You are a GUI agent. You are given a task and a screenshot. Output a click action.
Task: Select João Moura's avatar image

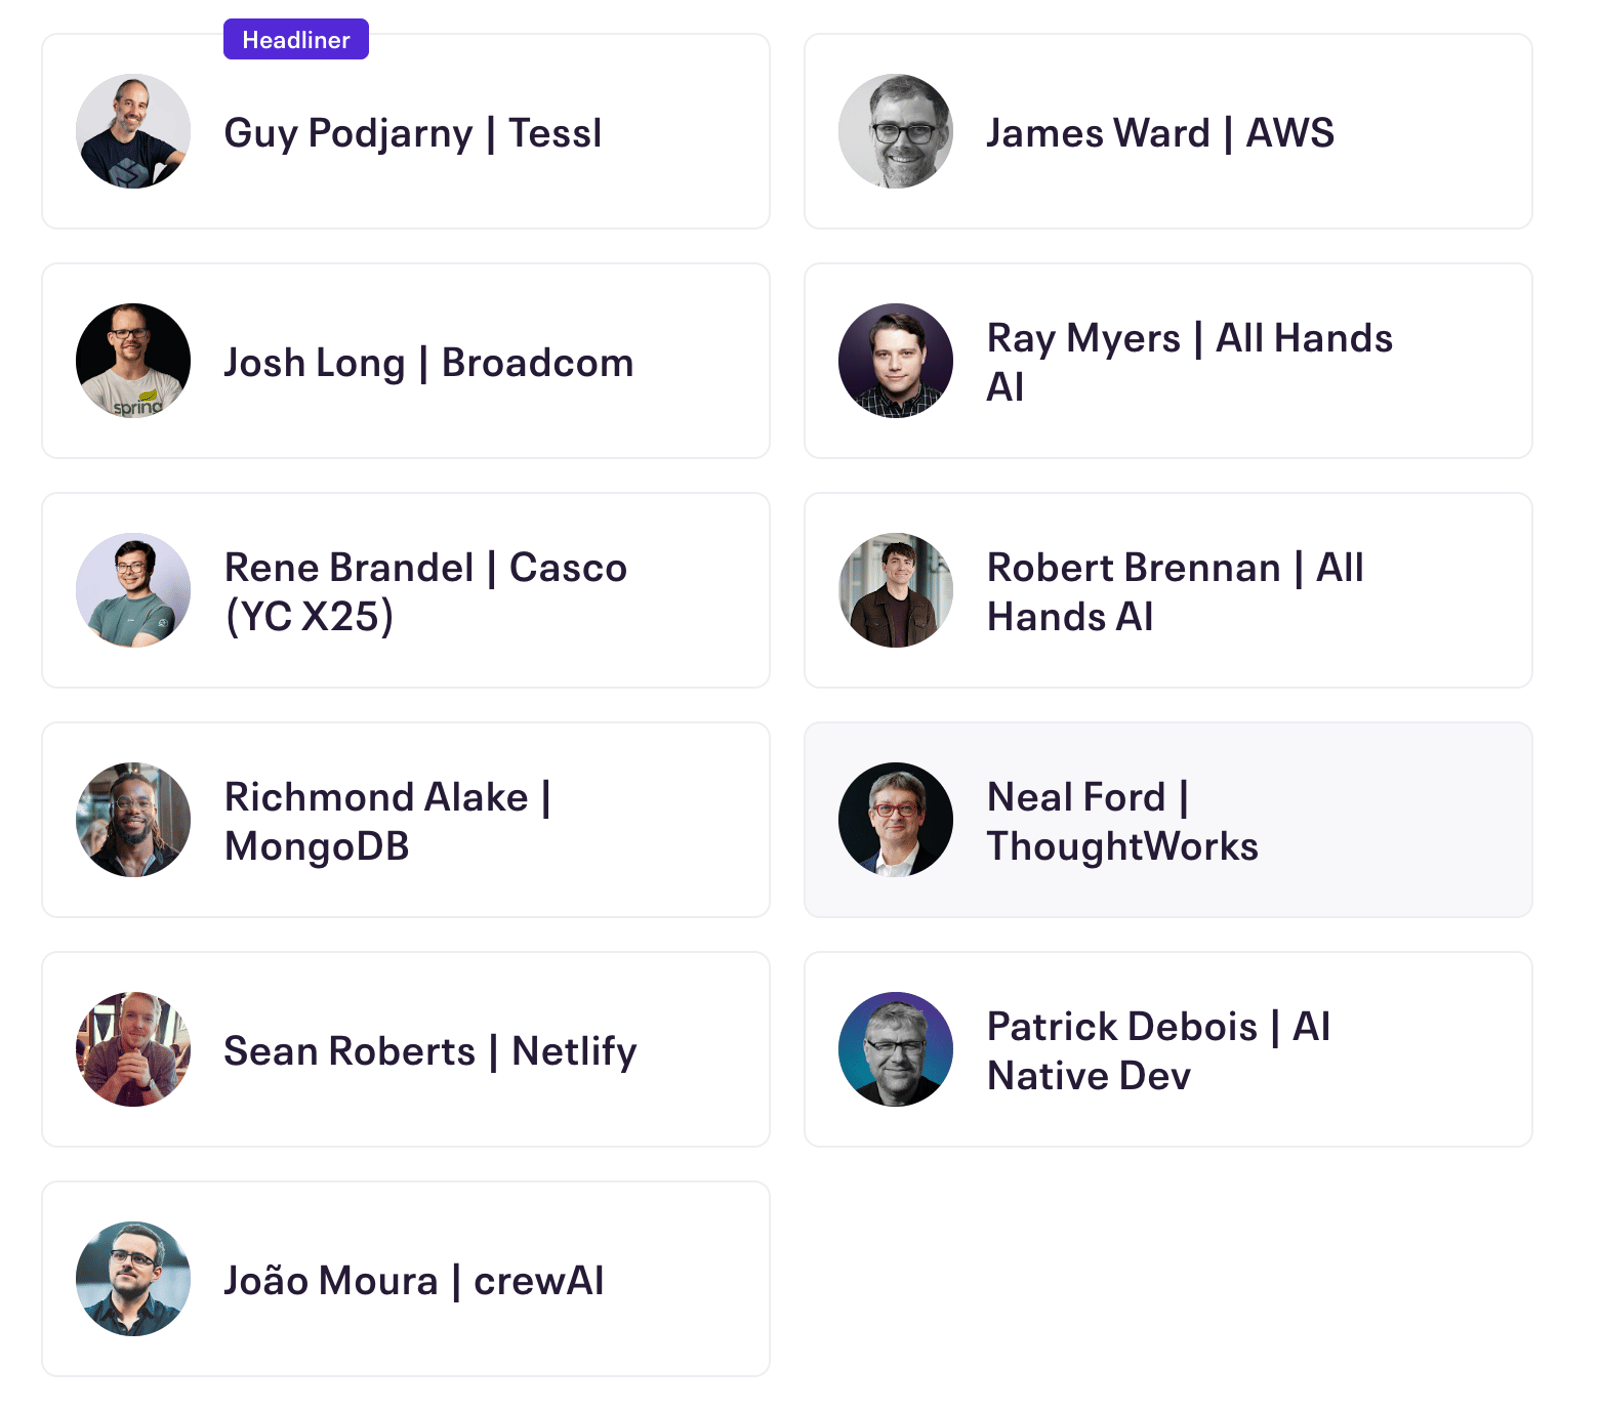coord(133,1279)
